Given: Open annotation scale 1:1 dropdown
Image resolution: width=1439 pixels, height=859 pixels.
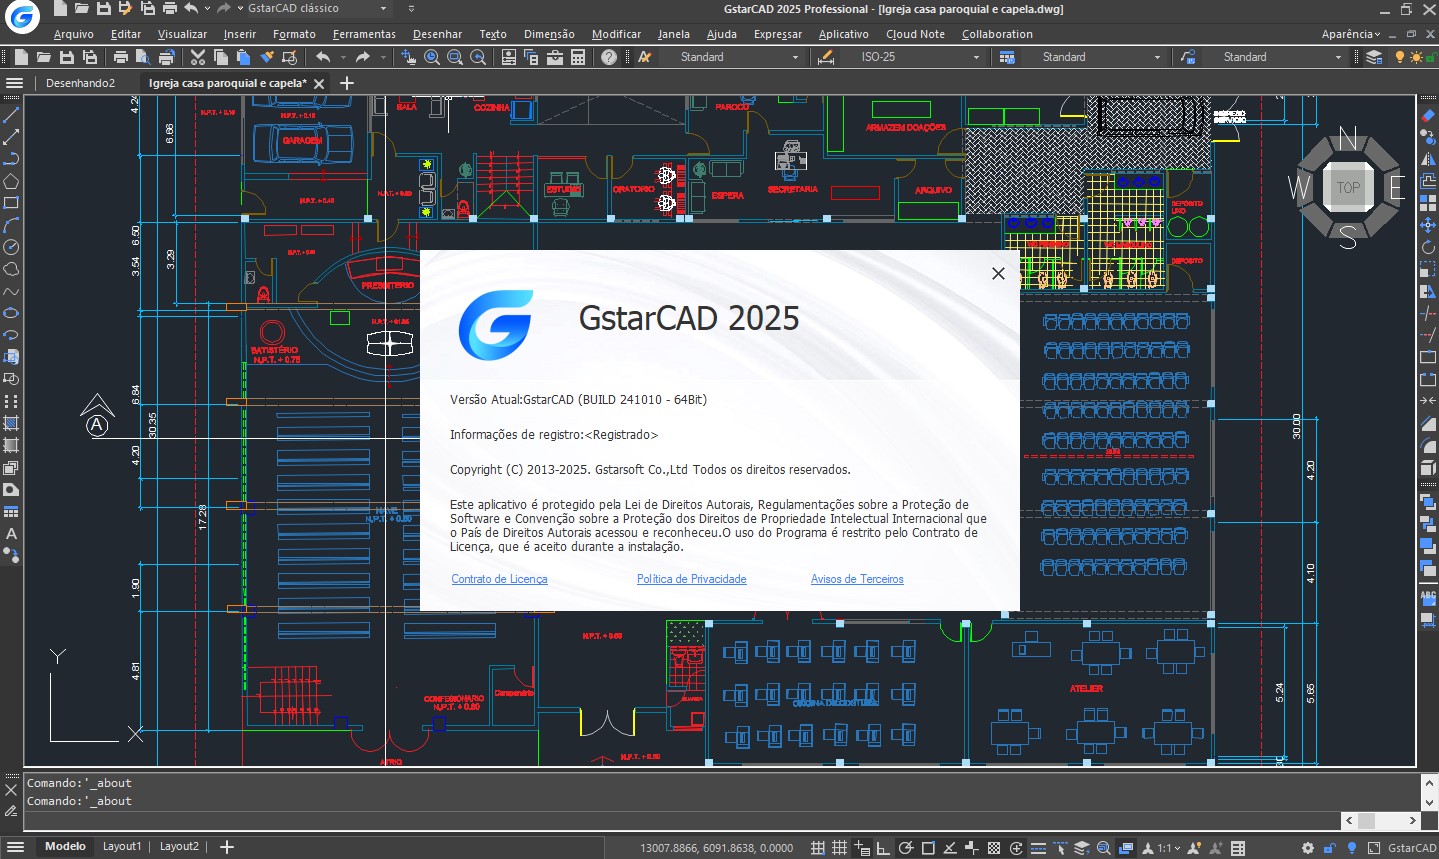Looking at the screenshot, I should click(1169, 848).
